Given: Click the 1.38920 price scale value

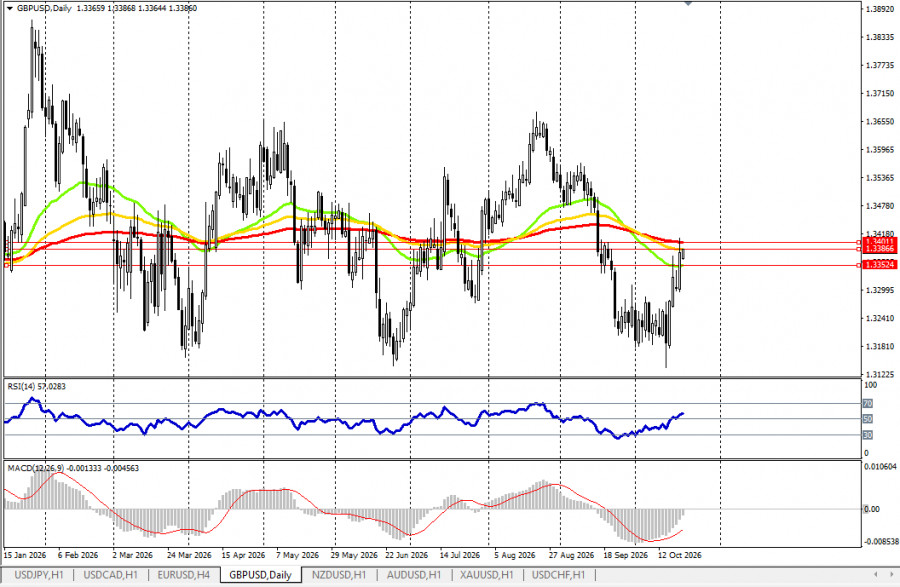Looking at the screenshot, I should pyautogui.click(x=880, y=9).
